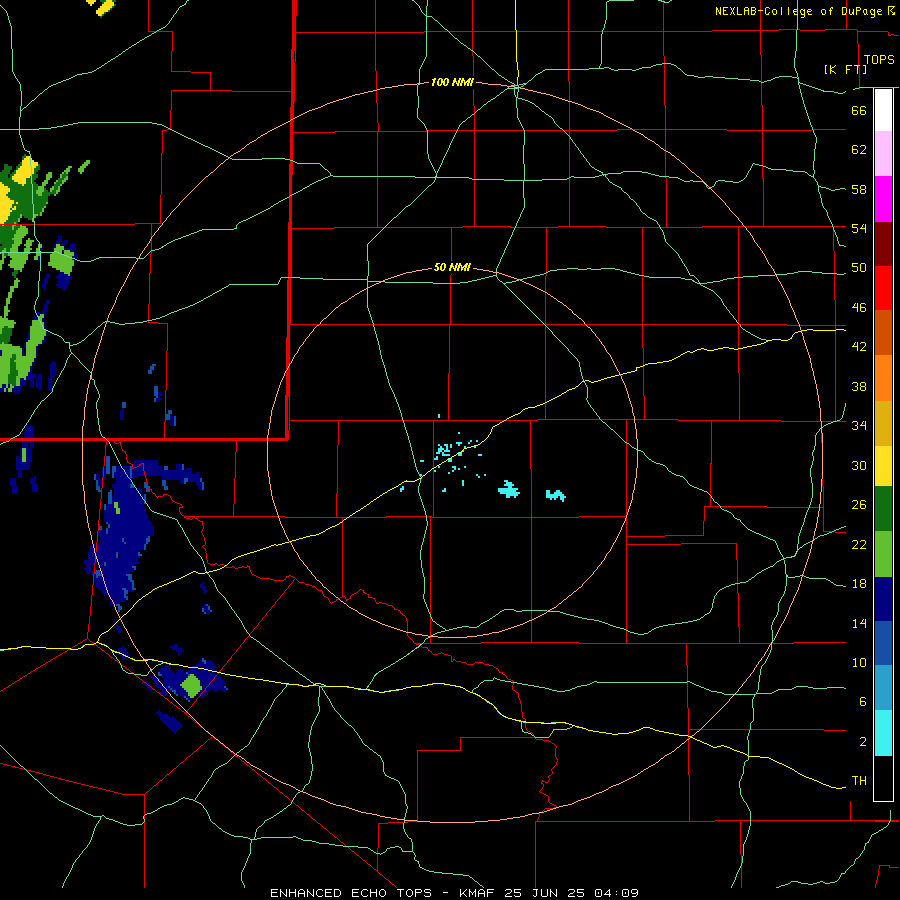Viewport: 900px width, 900px height.
Task: Select the 38 value on the color scale
Action: click(x=859, y=386)
